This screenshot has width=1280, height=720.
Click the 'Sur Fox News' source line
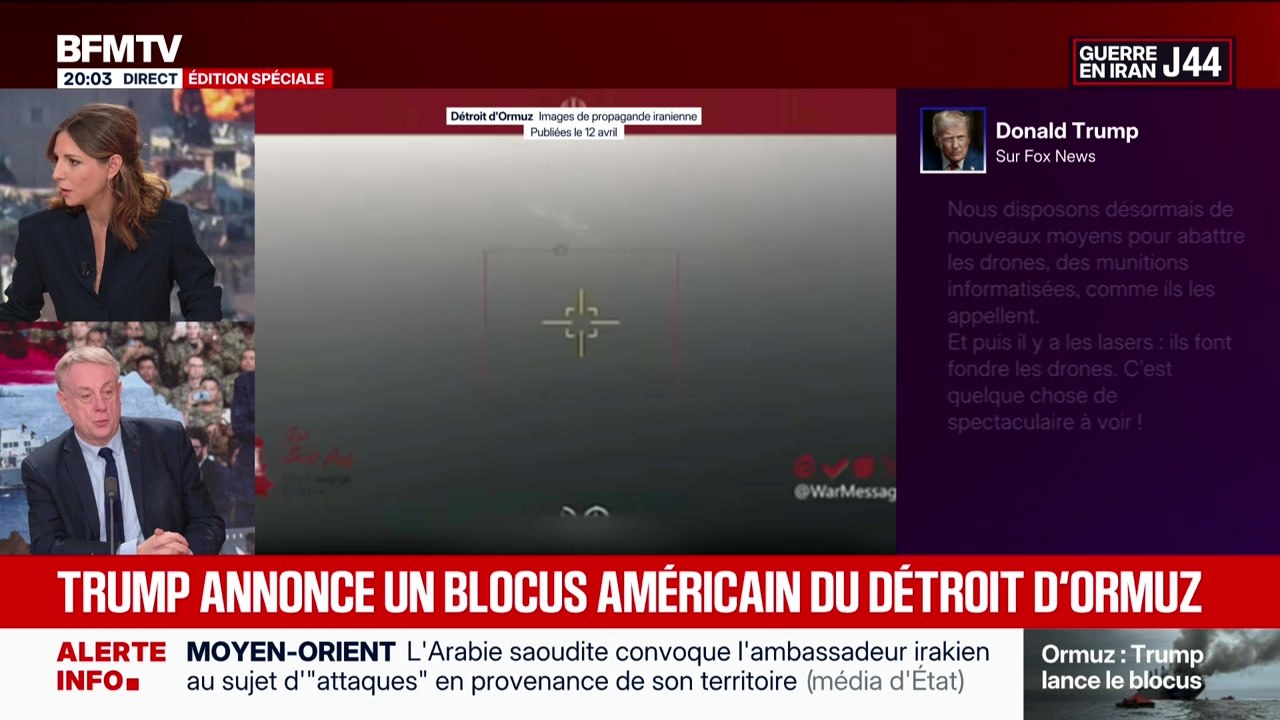[x=1045, y=156]
